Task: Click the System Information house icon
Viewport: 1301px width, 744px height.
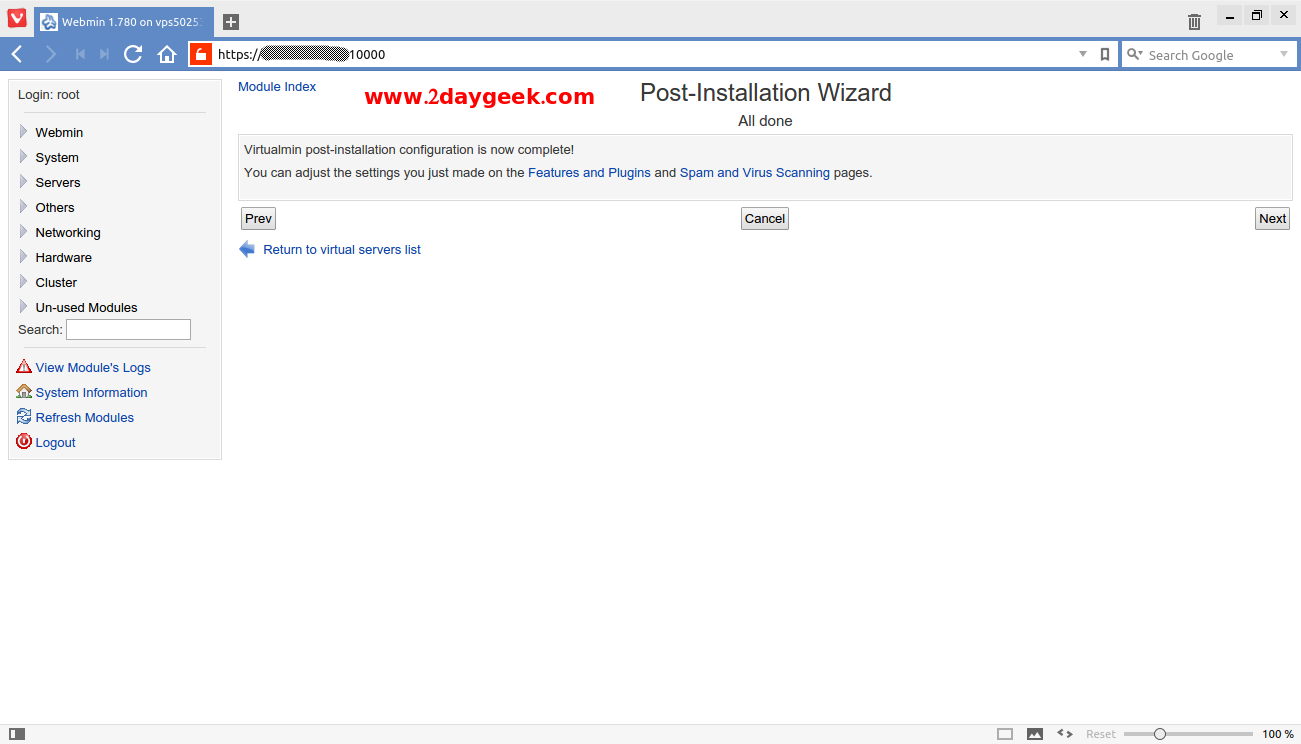Action: tap(24, 392)
